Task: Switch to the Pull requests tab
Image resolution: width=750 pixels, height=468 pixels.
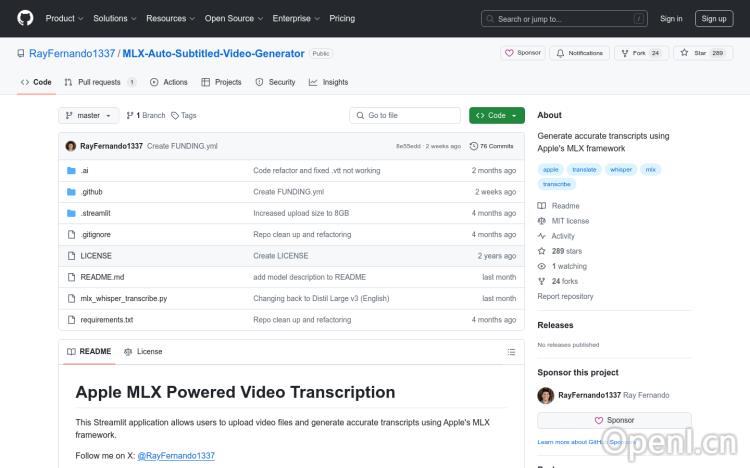Action: tap(99, 82)
